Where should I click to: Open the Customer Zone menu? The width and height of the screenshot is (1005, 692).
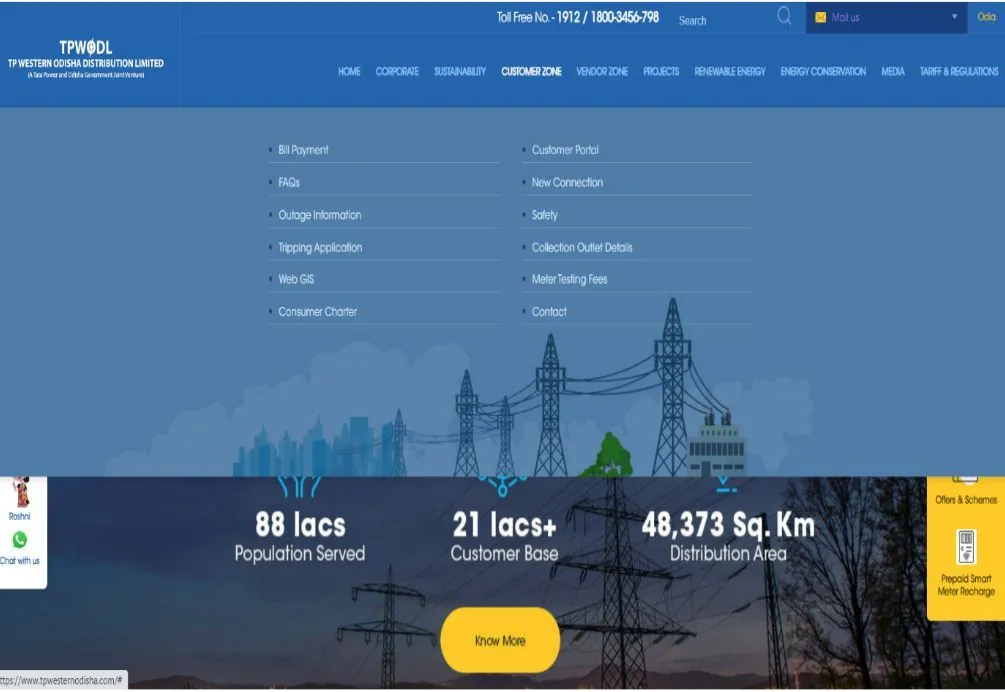[x=531, y=72]
